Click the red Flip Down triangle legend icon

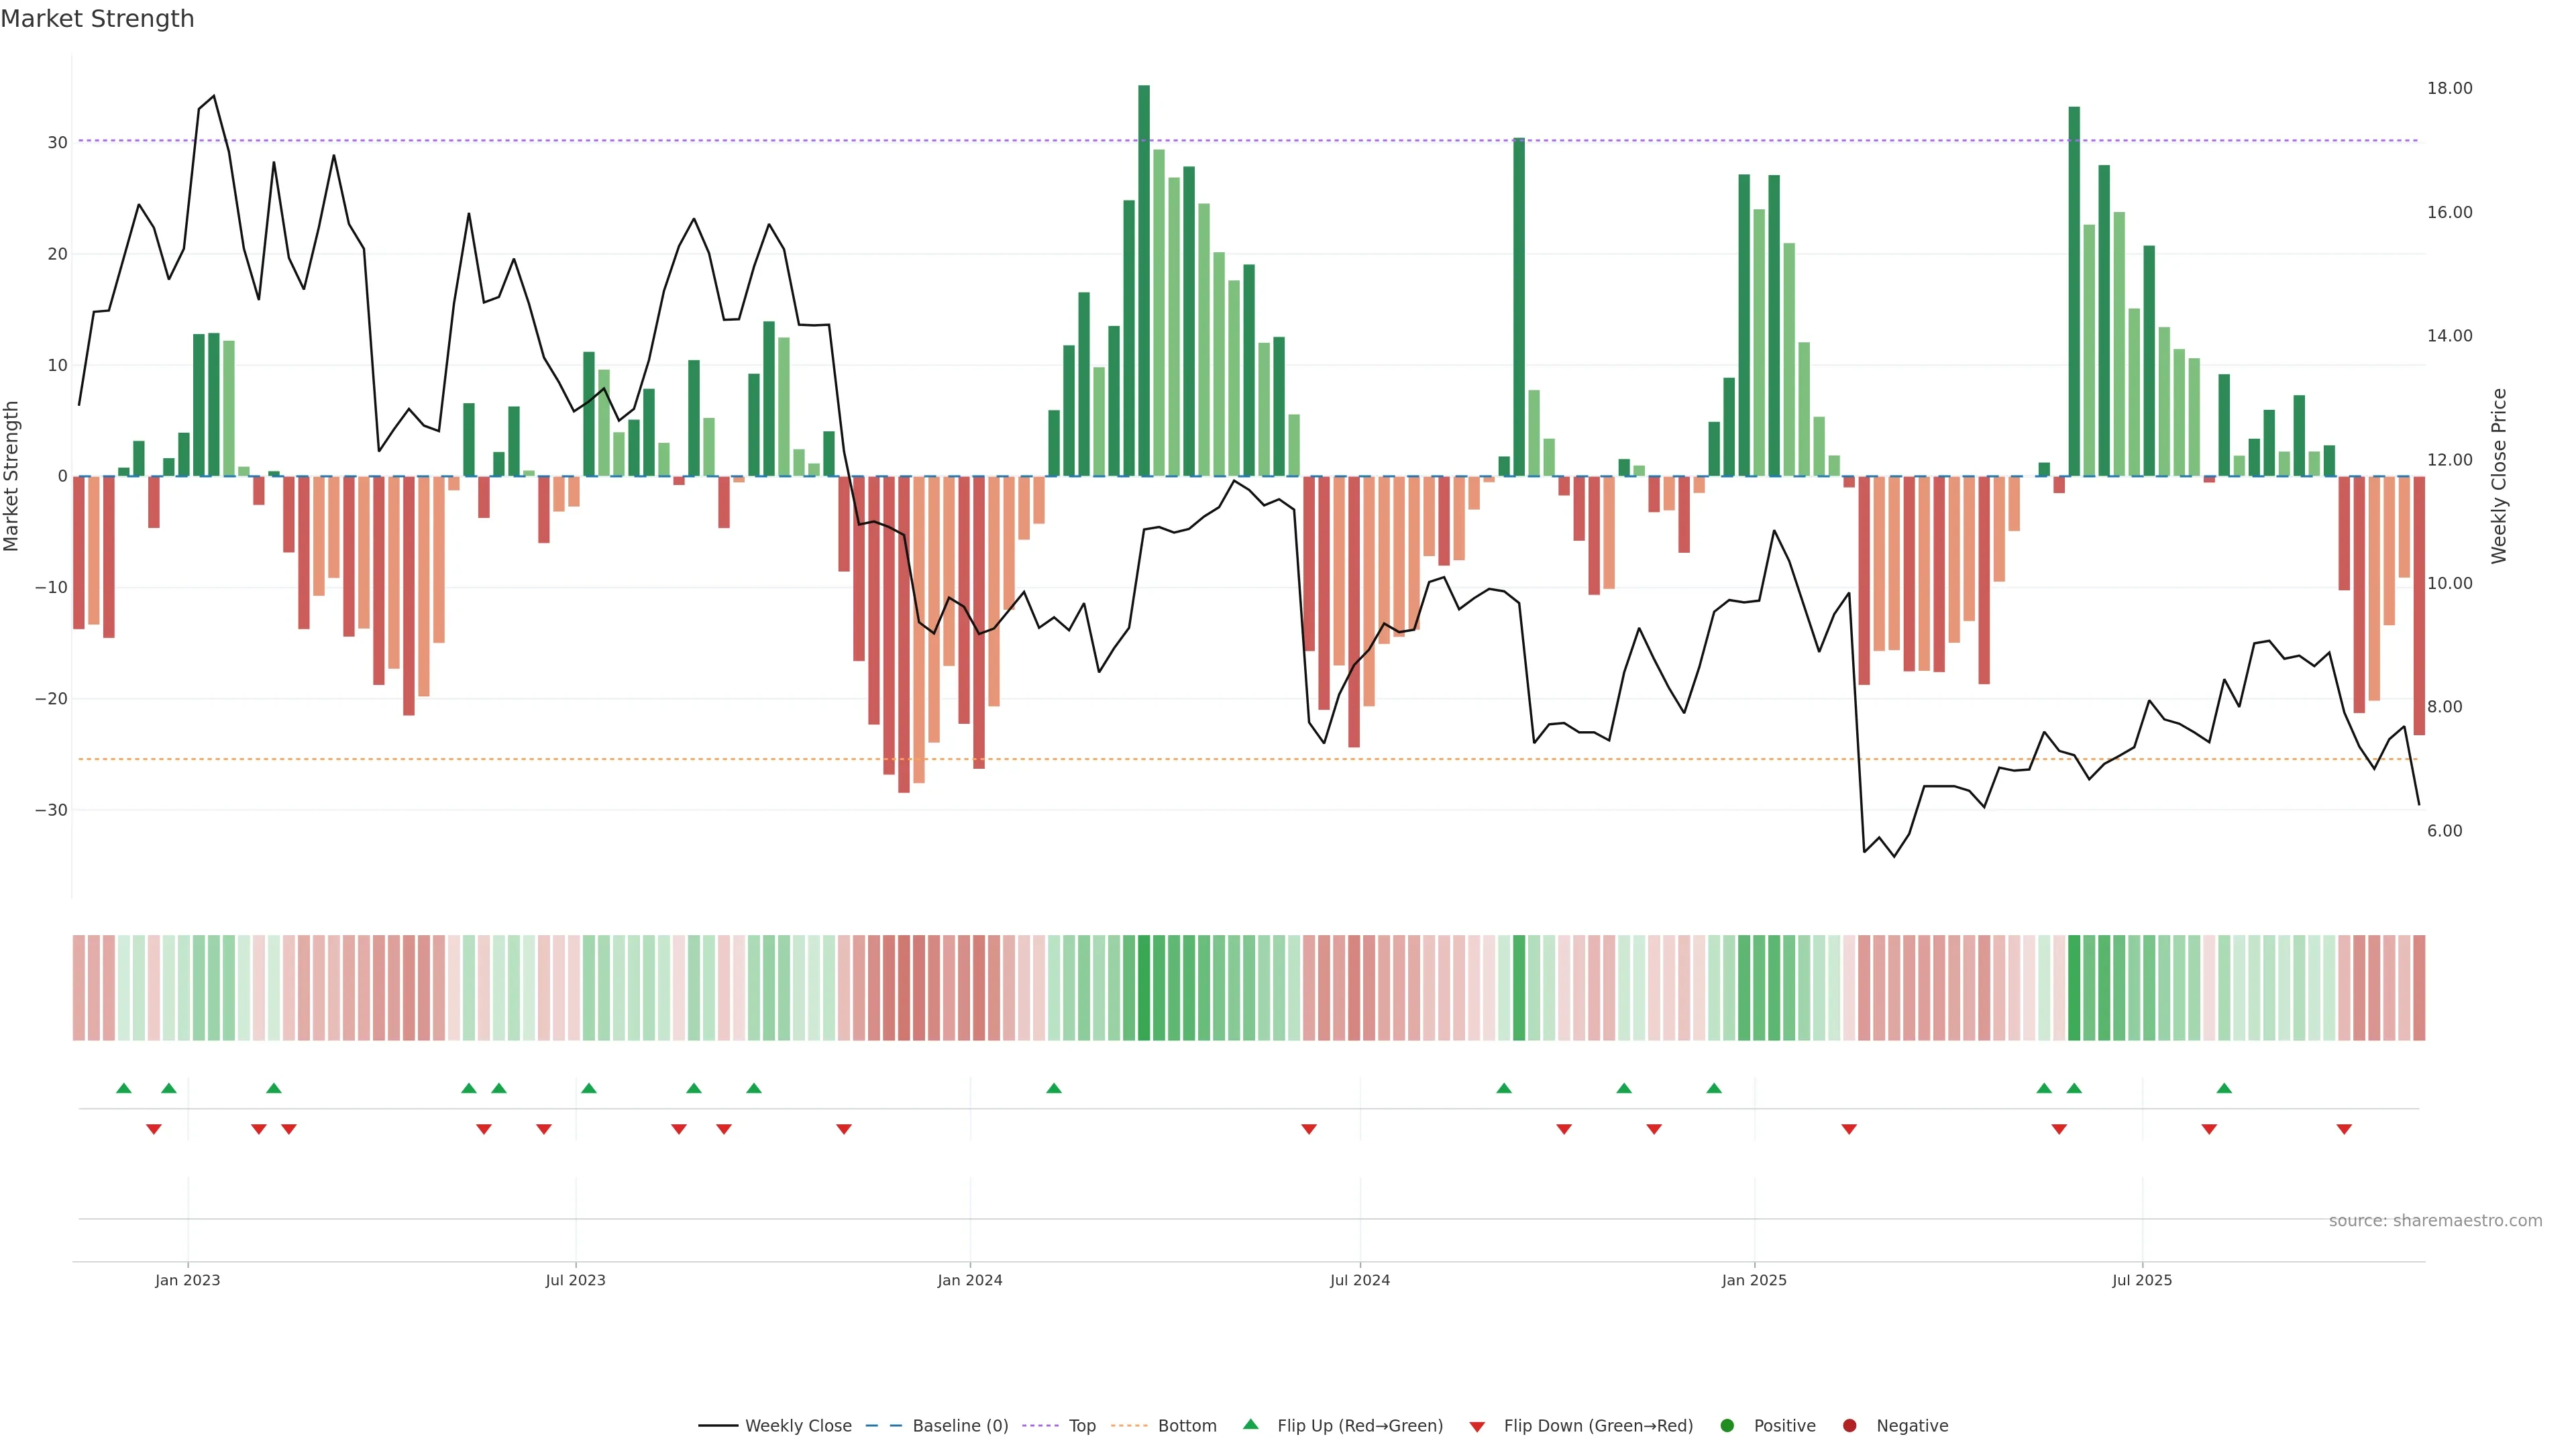coord(1477,1427)
